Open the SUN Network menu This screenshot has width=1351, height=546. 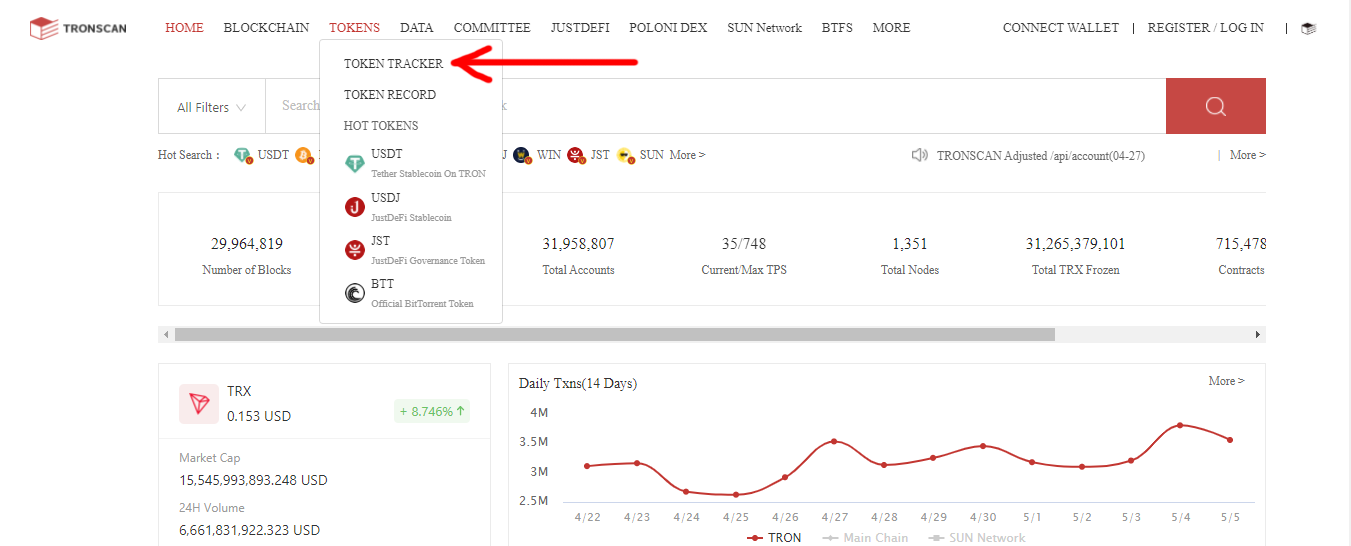764,28
